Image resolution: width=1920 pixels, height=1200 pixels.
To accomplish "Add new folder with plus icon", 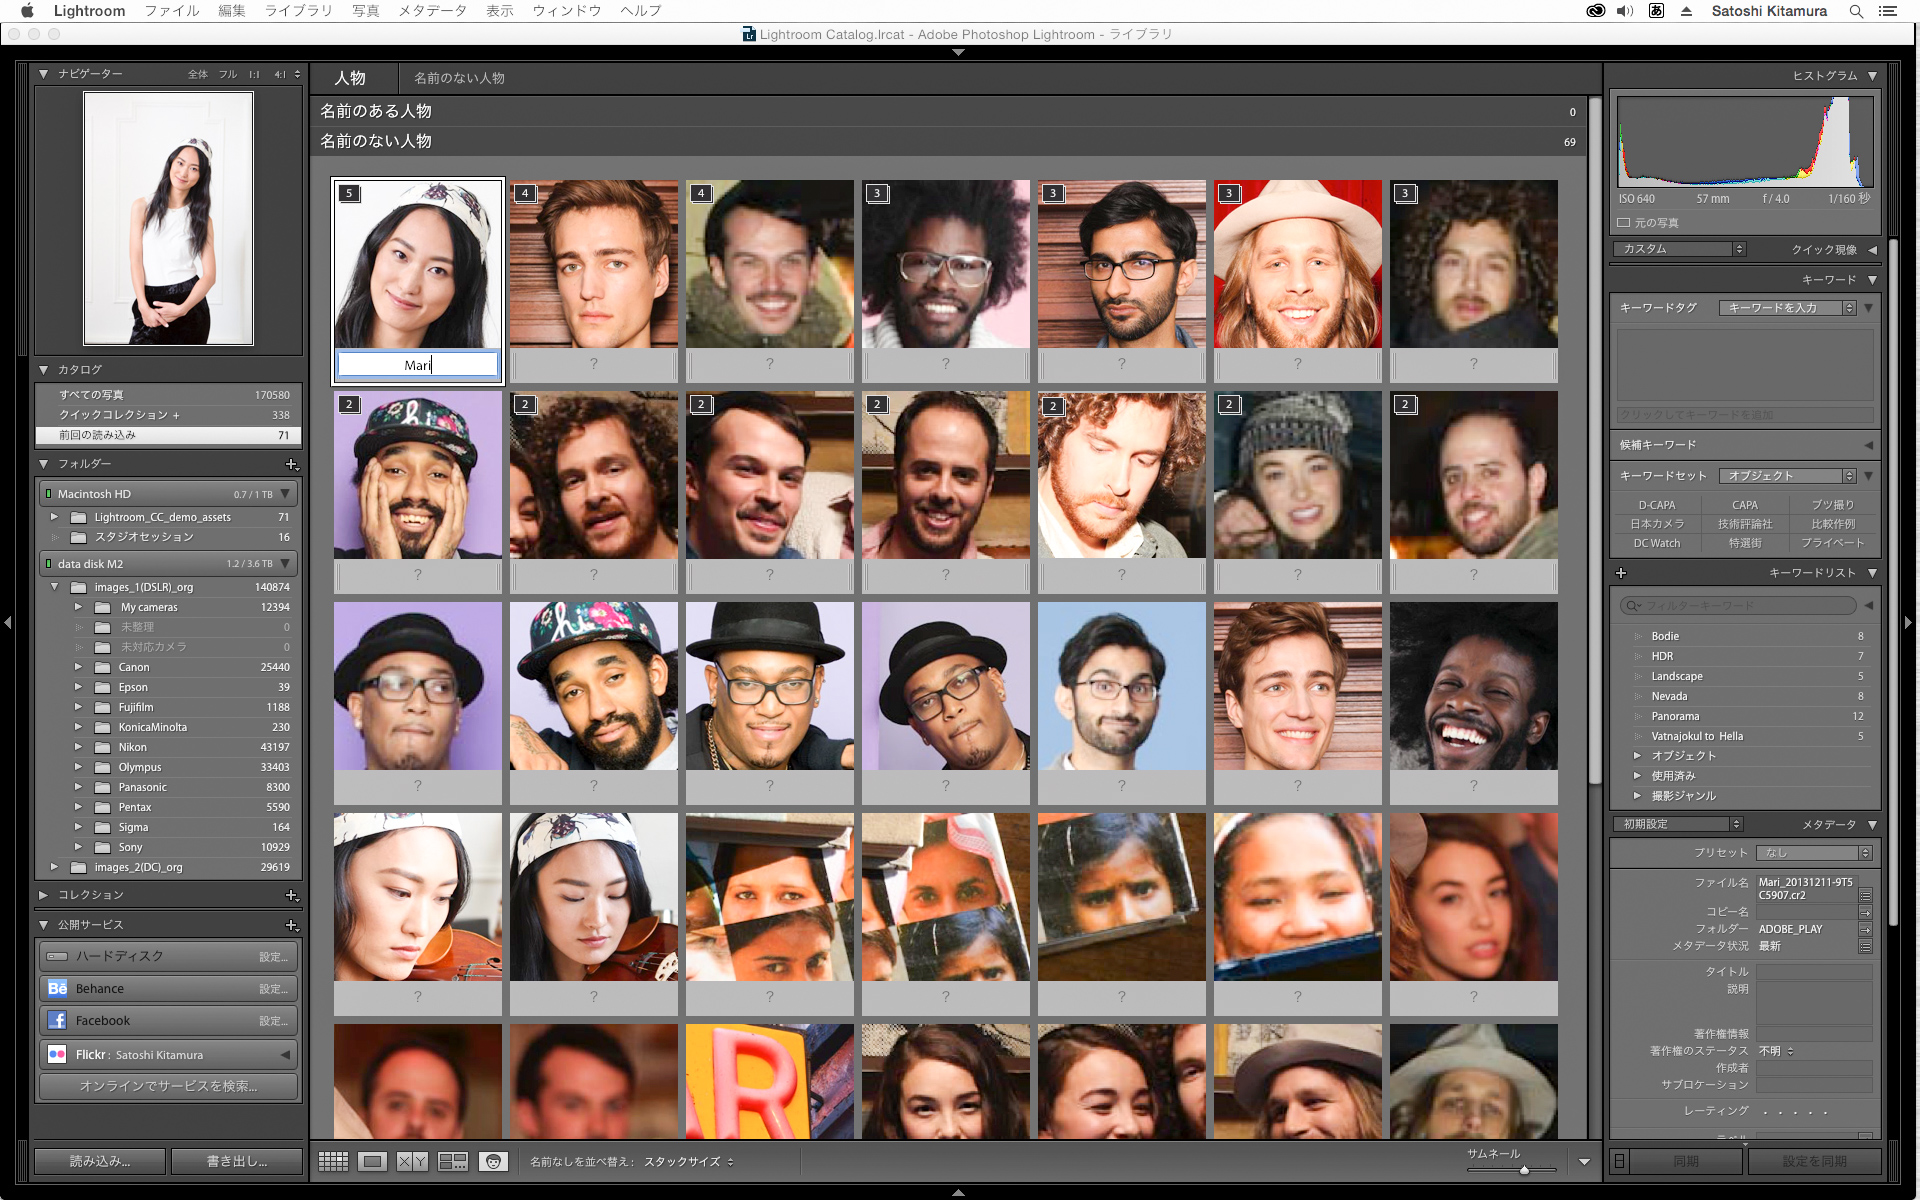I will coord(291,464).
